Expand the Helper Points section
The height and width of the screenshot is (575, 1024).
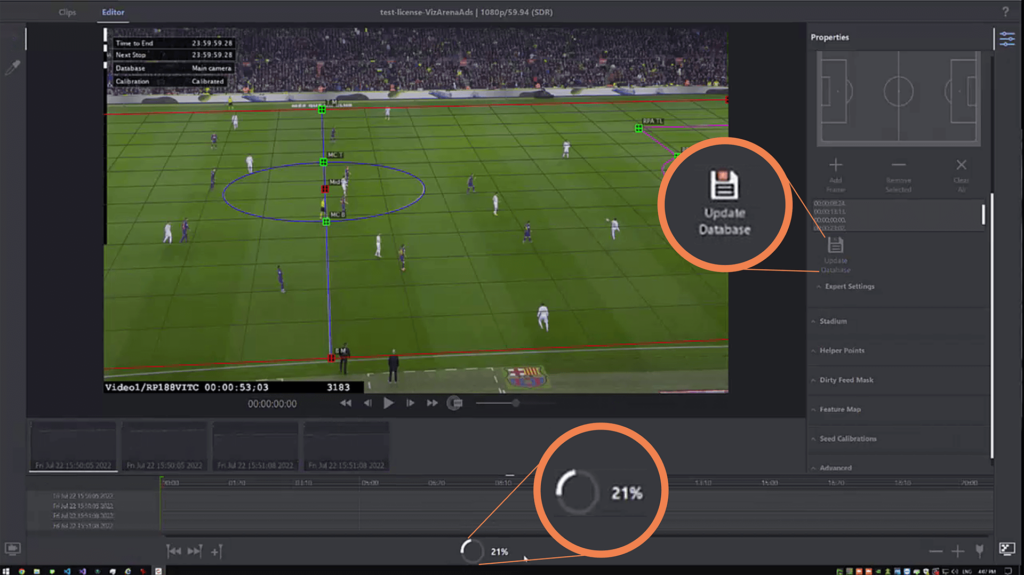click(x=841, y=351)
